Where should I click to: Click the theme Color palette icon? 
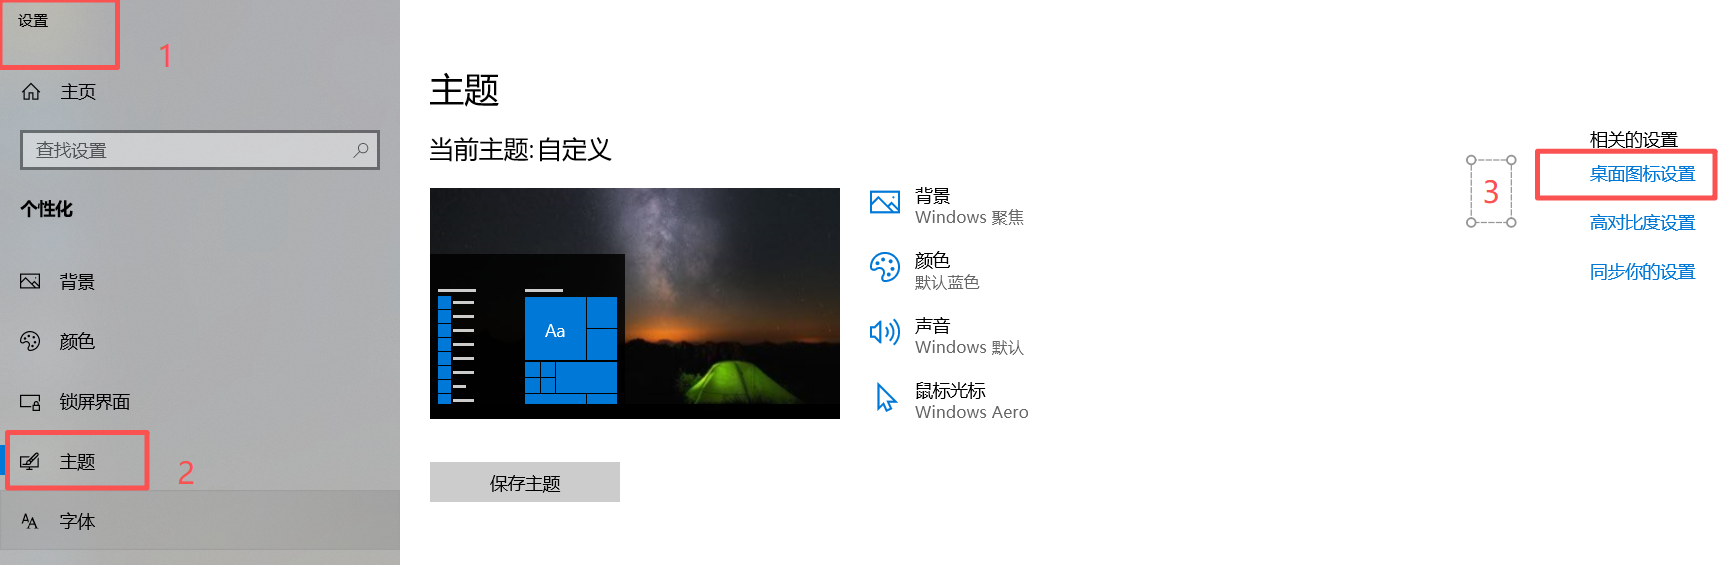point(885,267)
